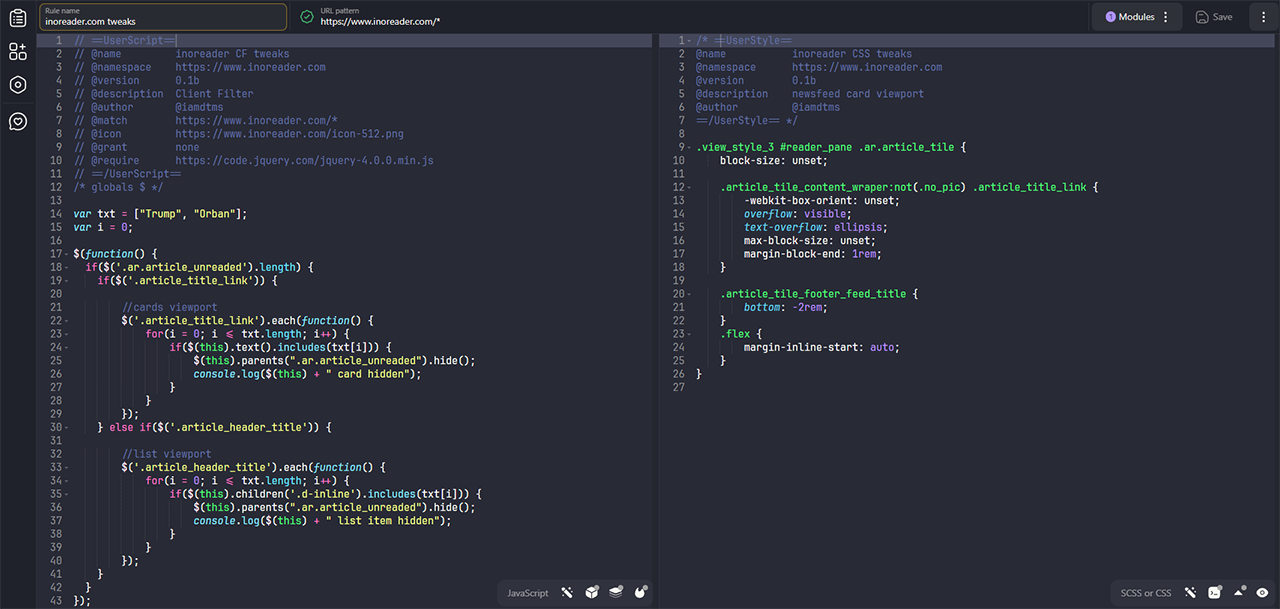Viewport: 1280px width, 609px height.
Task: Click the '0.1b' version value in JS editor
Action: (187, 80)
